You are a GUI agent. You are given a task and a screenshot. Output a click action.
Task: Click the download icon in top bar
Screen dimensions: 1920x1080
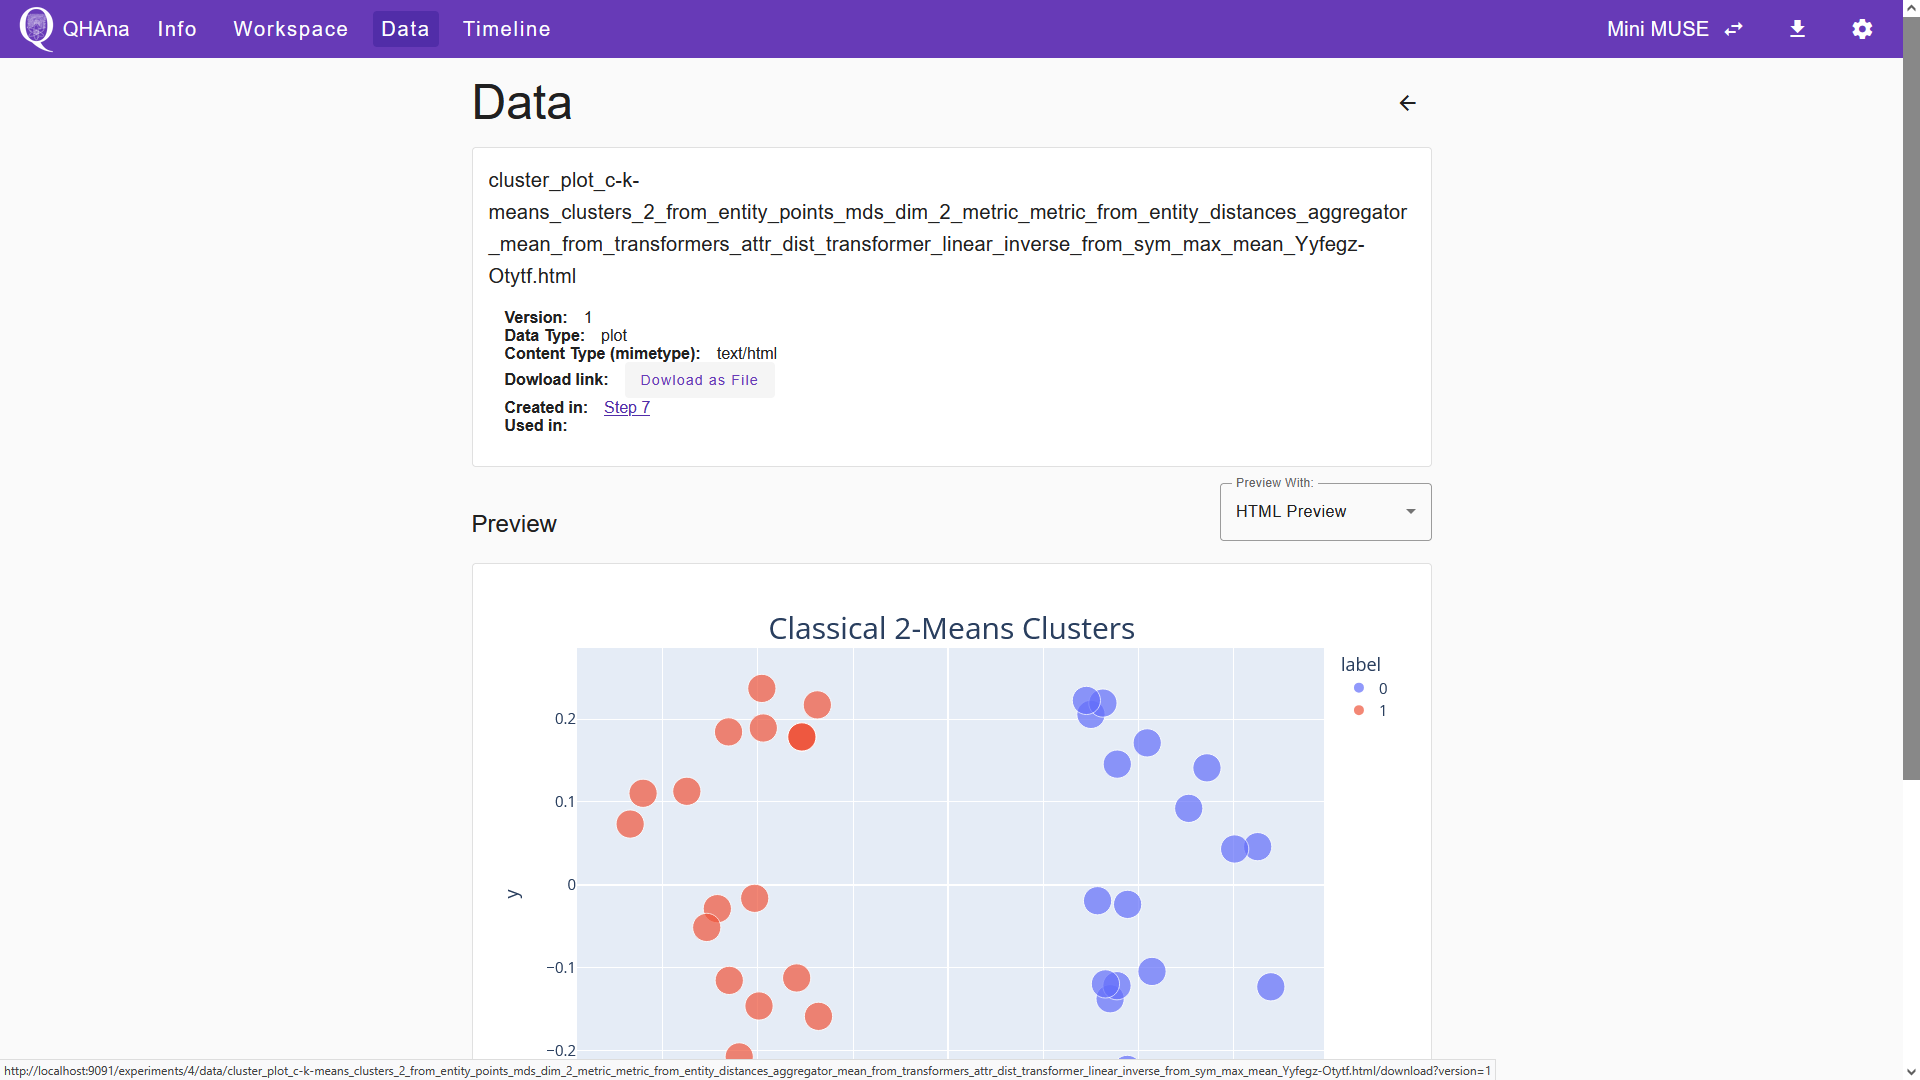point(1797,29)
